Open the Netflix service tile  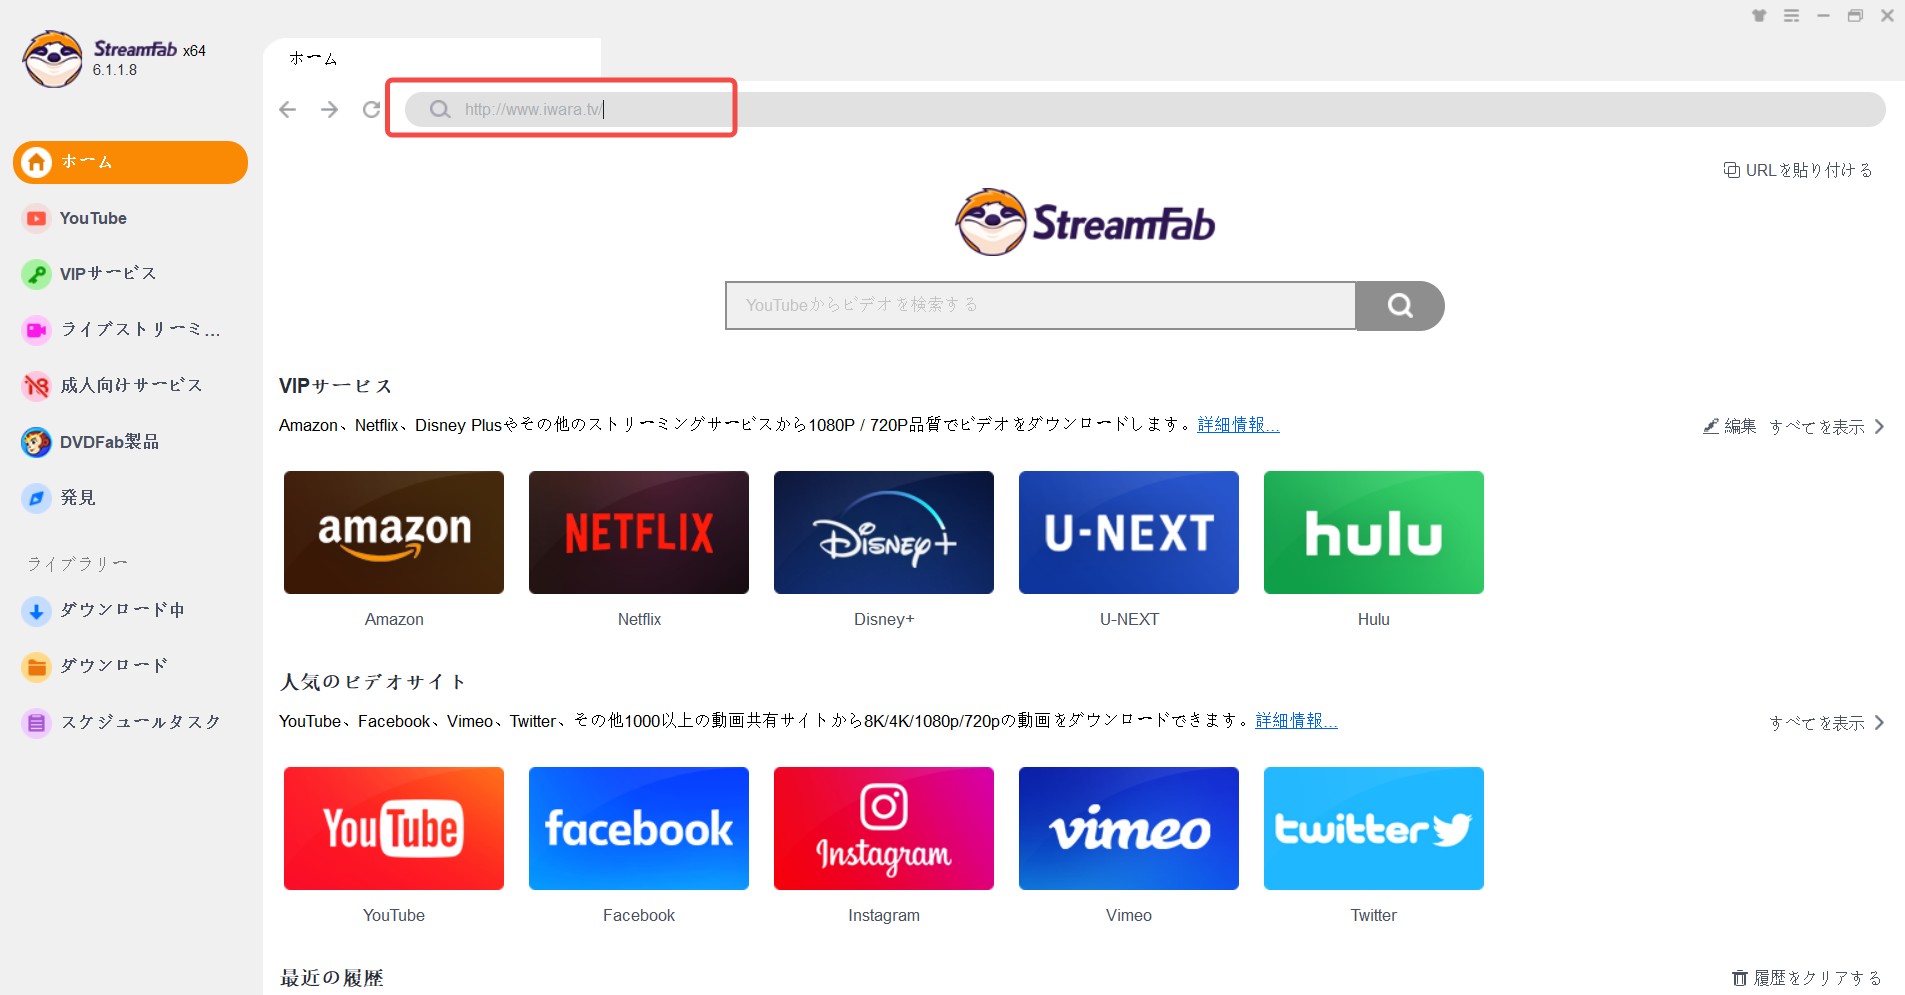point(639,532)
